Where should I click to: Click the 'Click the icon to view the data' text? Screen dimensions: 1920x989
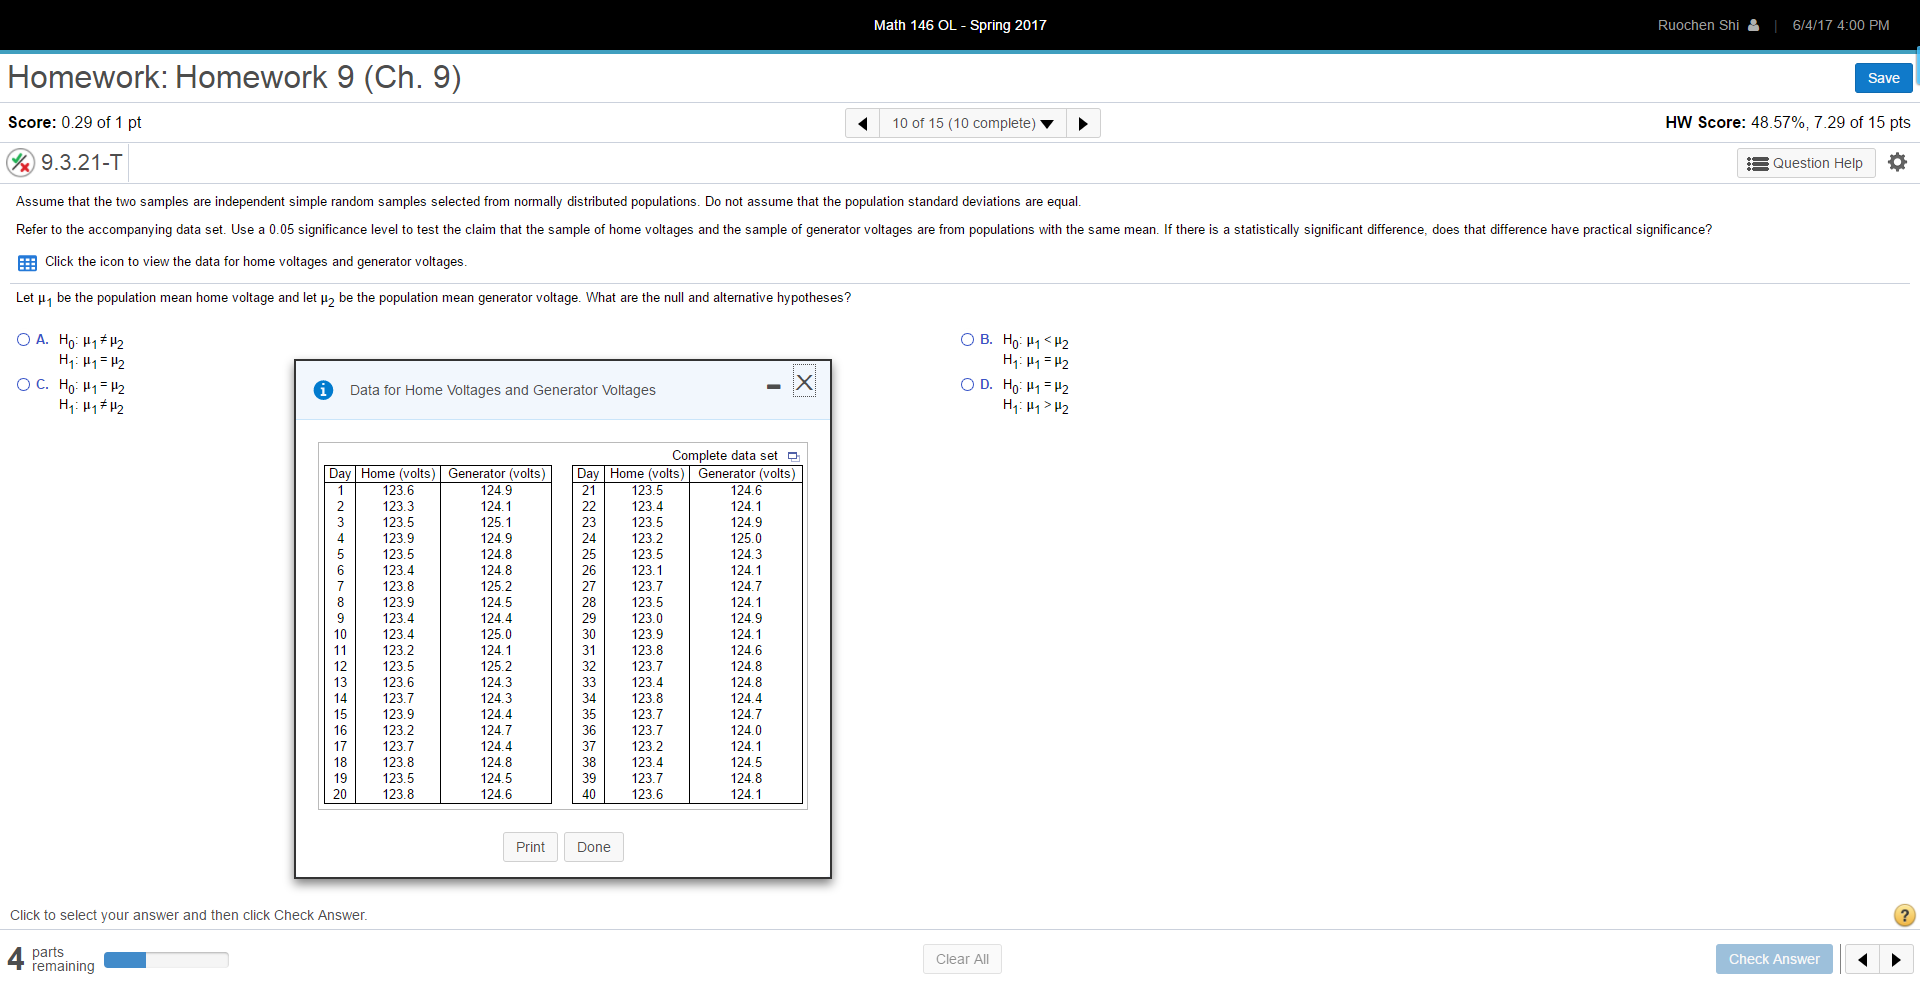[x=256, y=262]
